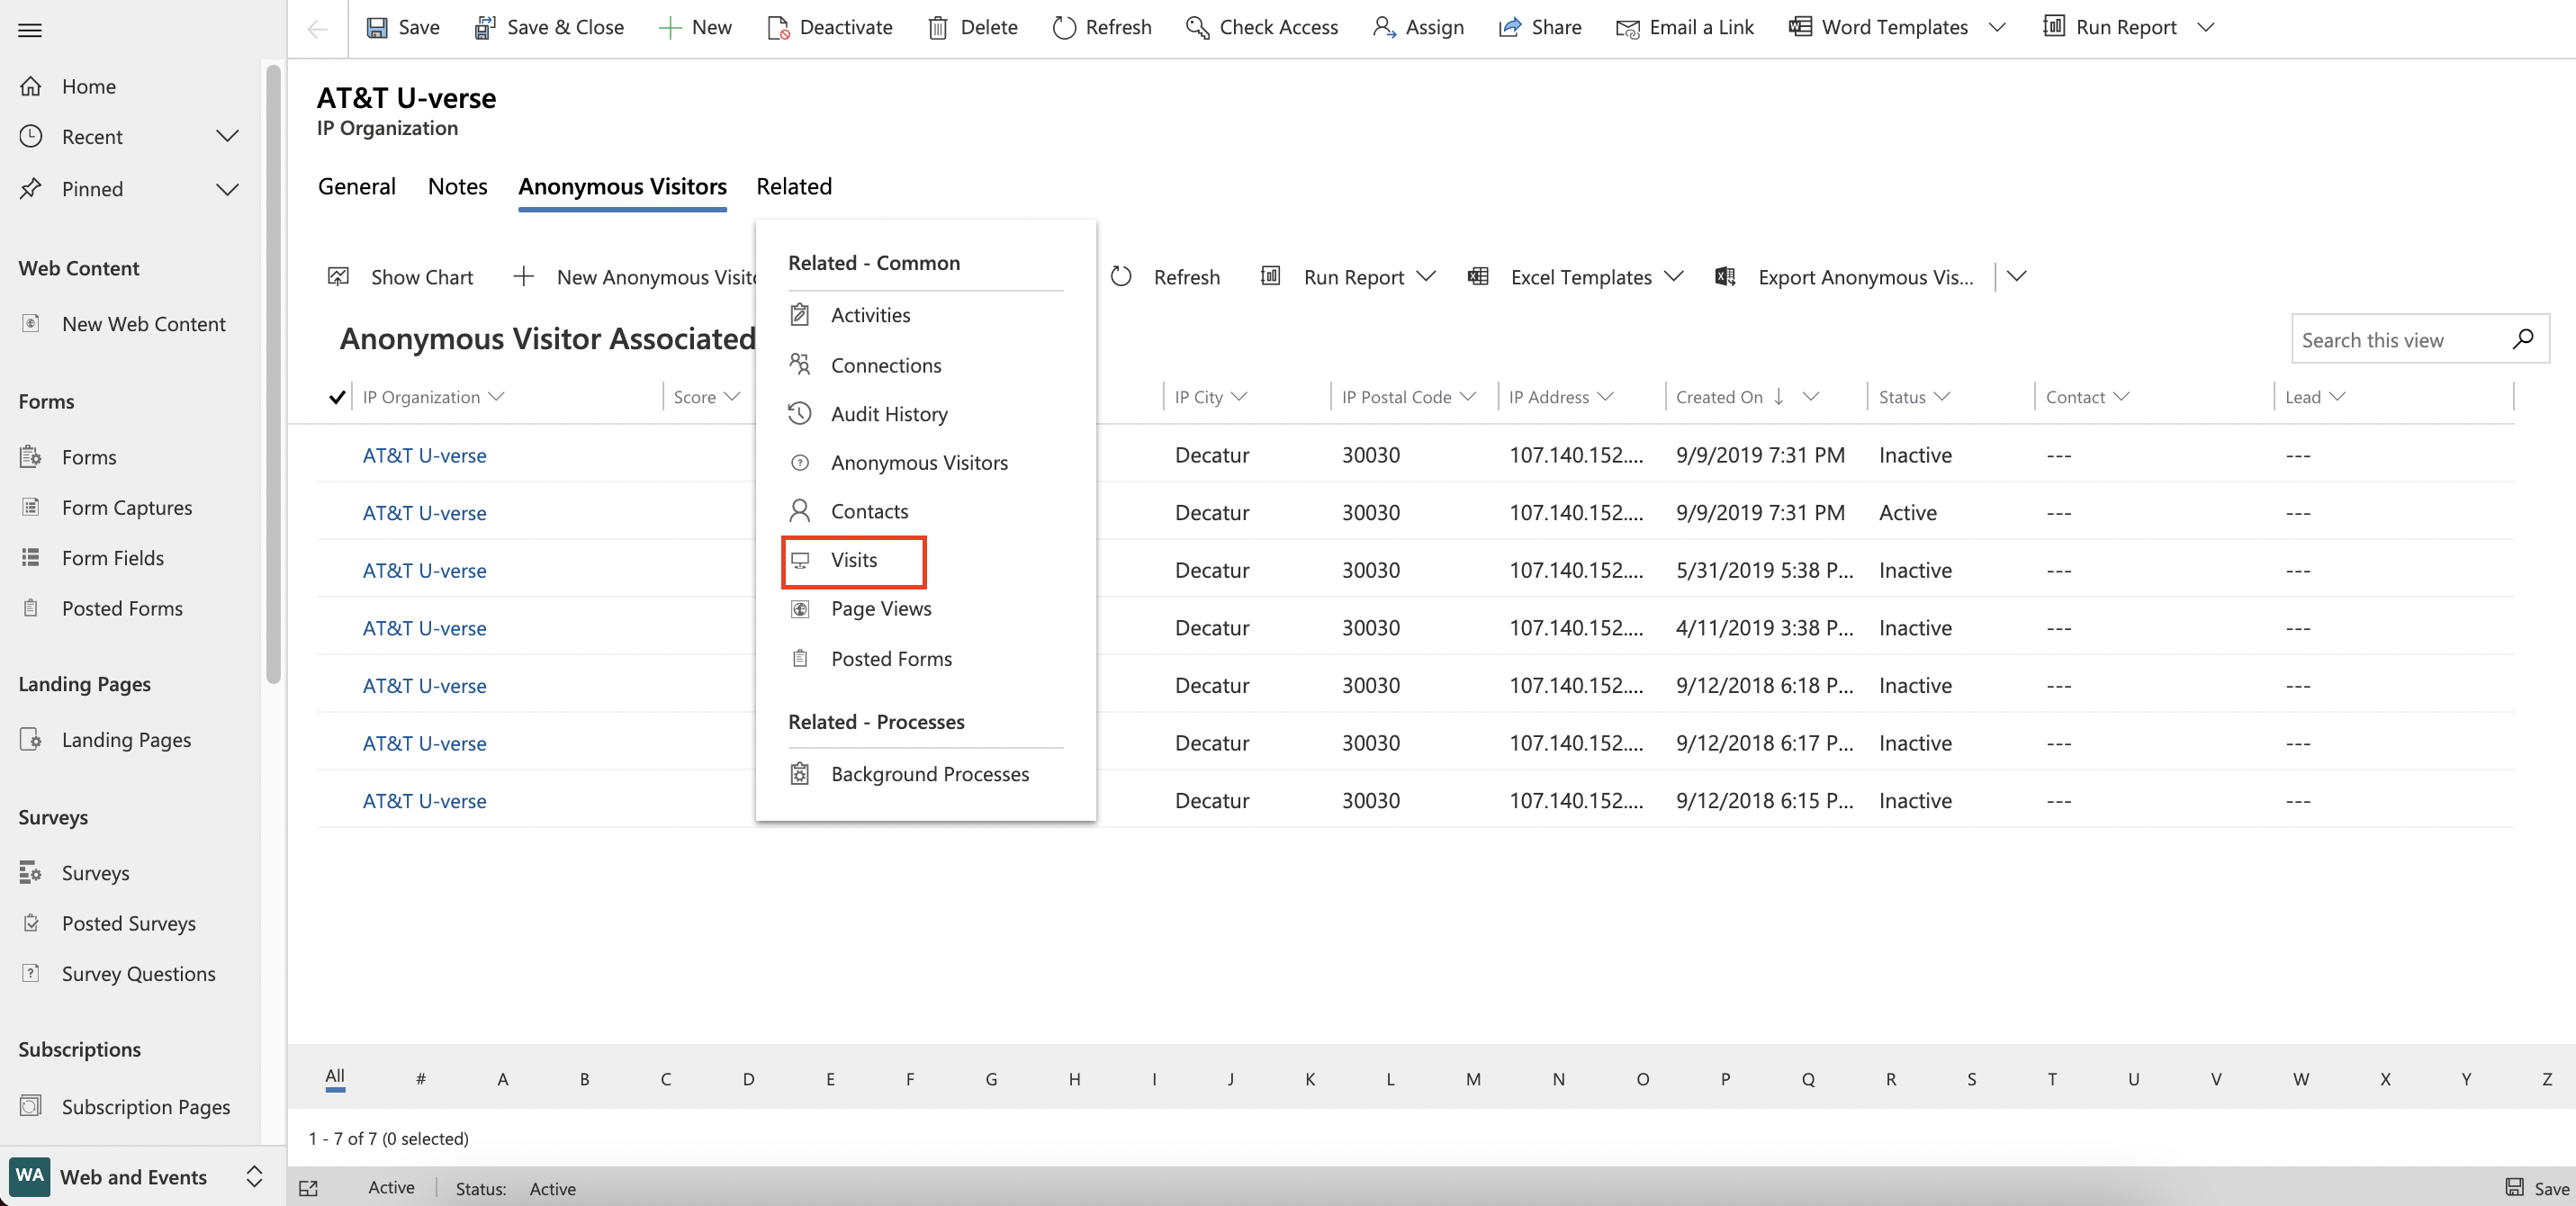Refresh the record from the top toolbar

(1102, 27)
